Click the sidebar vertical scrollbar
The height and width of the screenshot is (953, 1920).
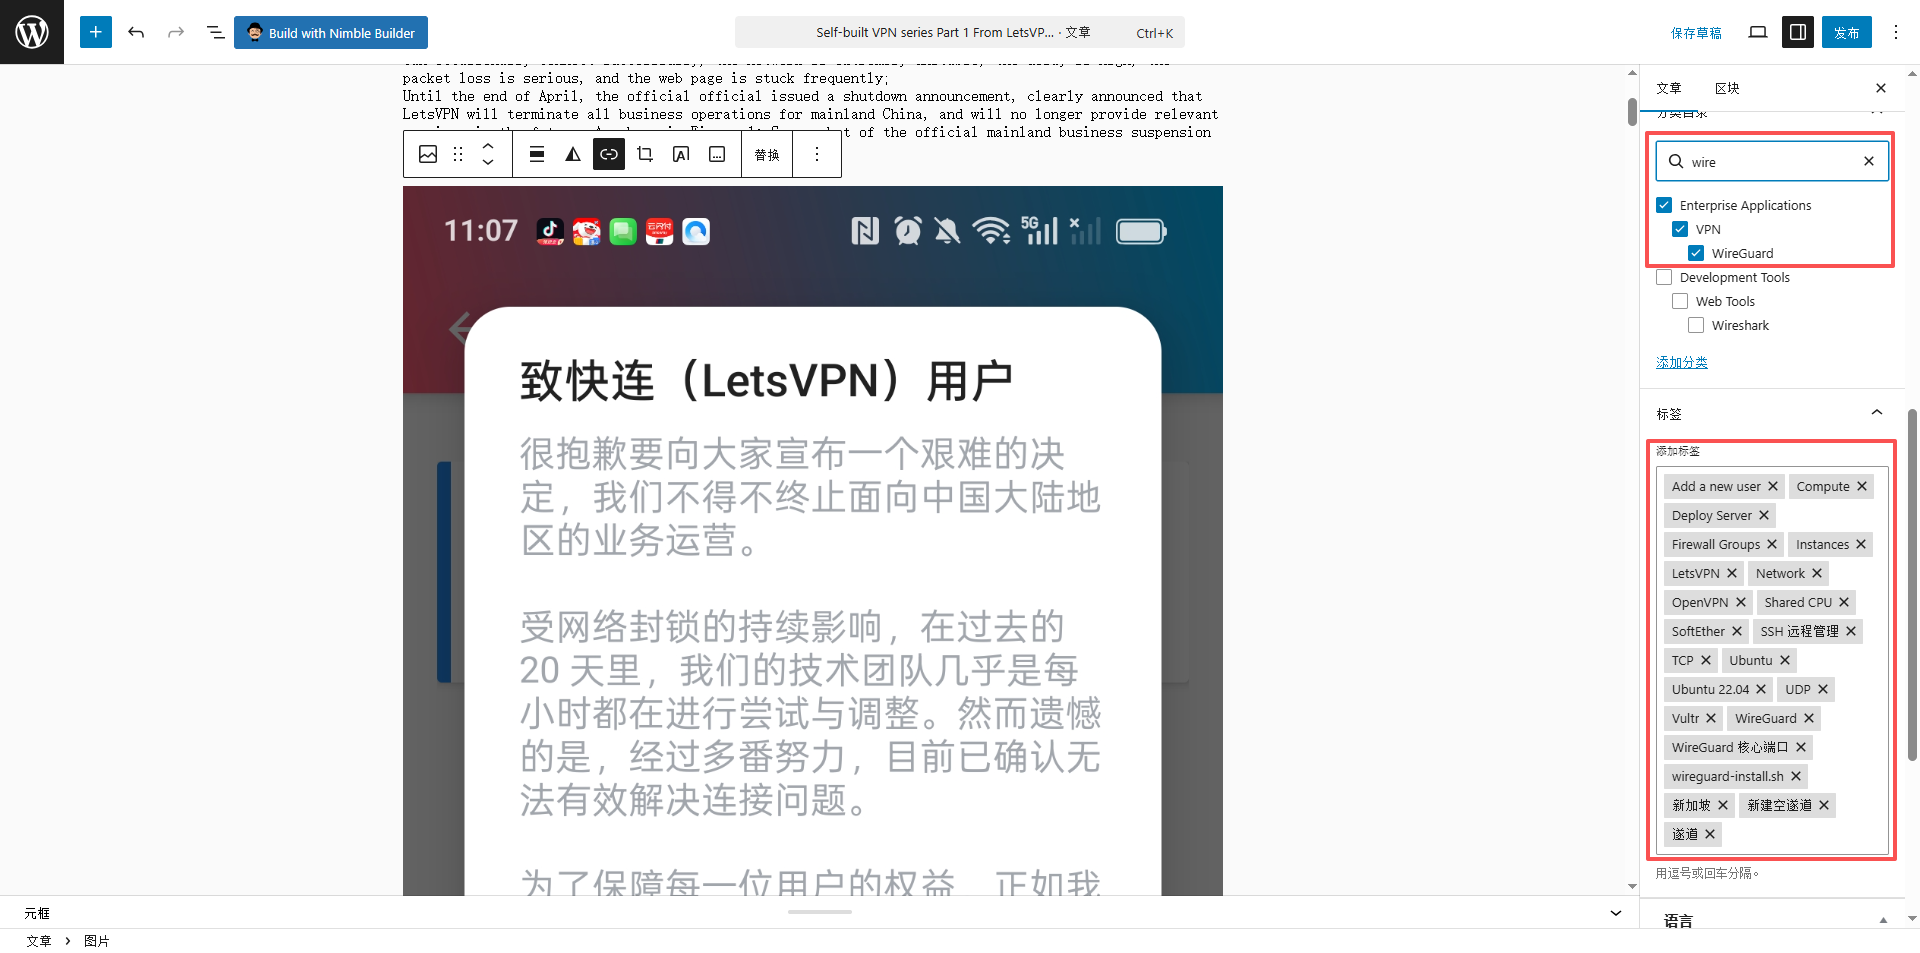pos(1912,585)
